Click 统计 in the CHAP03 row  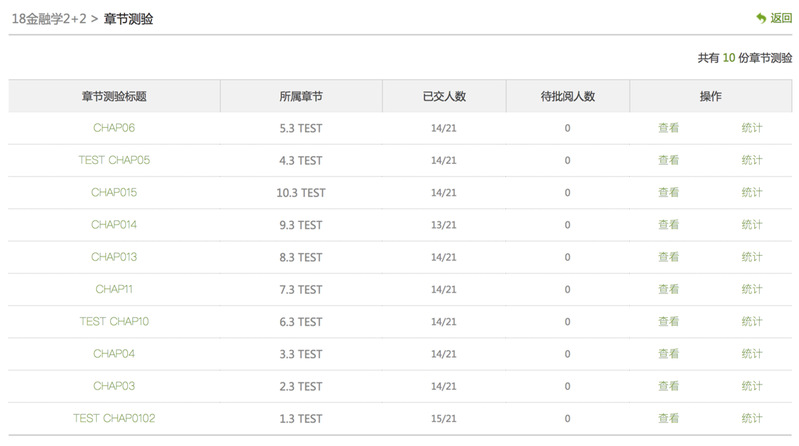click(x=752, y=386)
